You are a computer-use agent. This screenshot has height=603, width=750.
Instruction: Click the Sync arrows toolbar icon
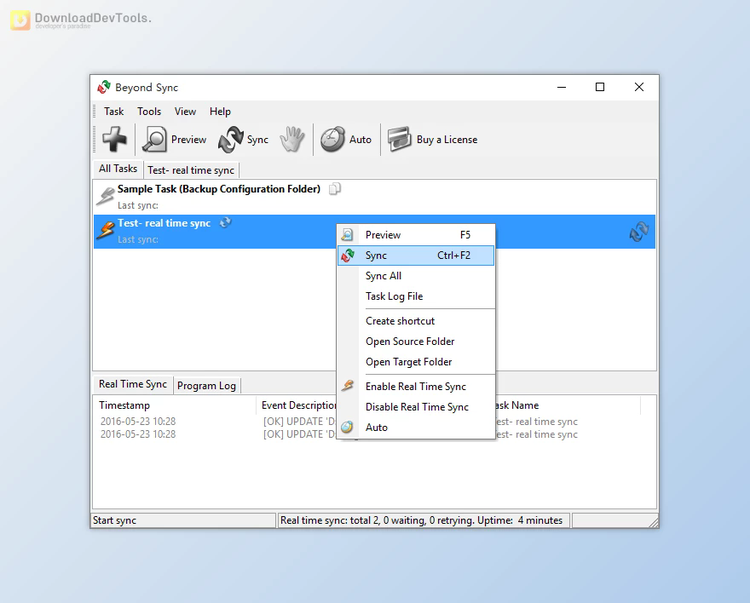pyautogui.click(x=231, y=139)
